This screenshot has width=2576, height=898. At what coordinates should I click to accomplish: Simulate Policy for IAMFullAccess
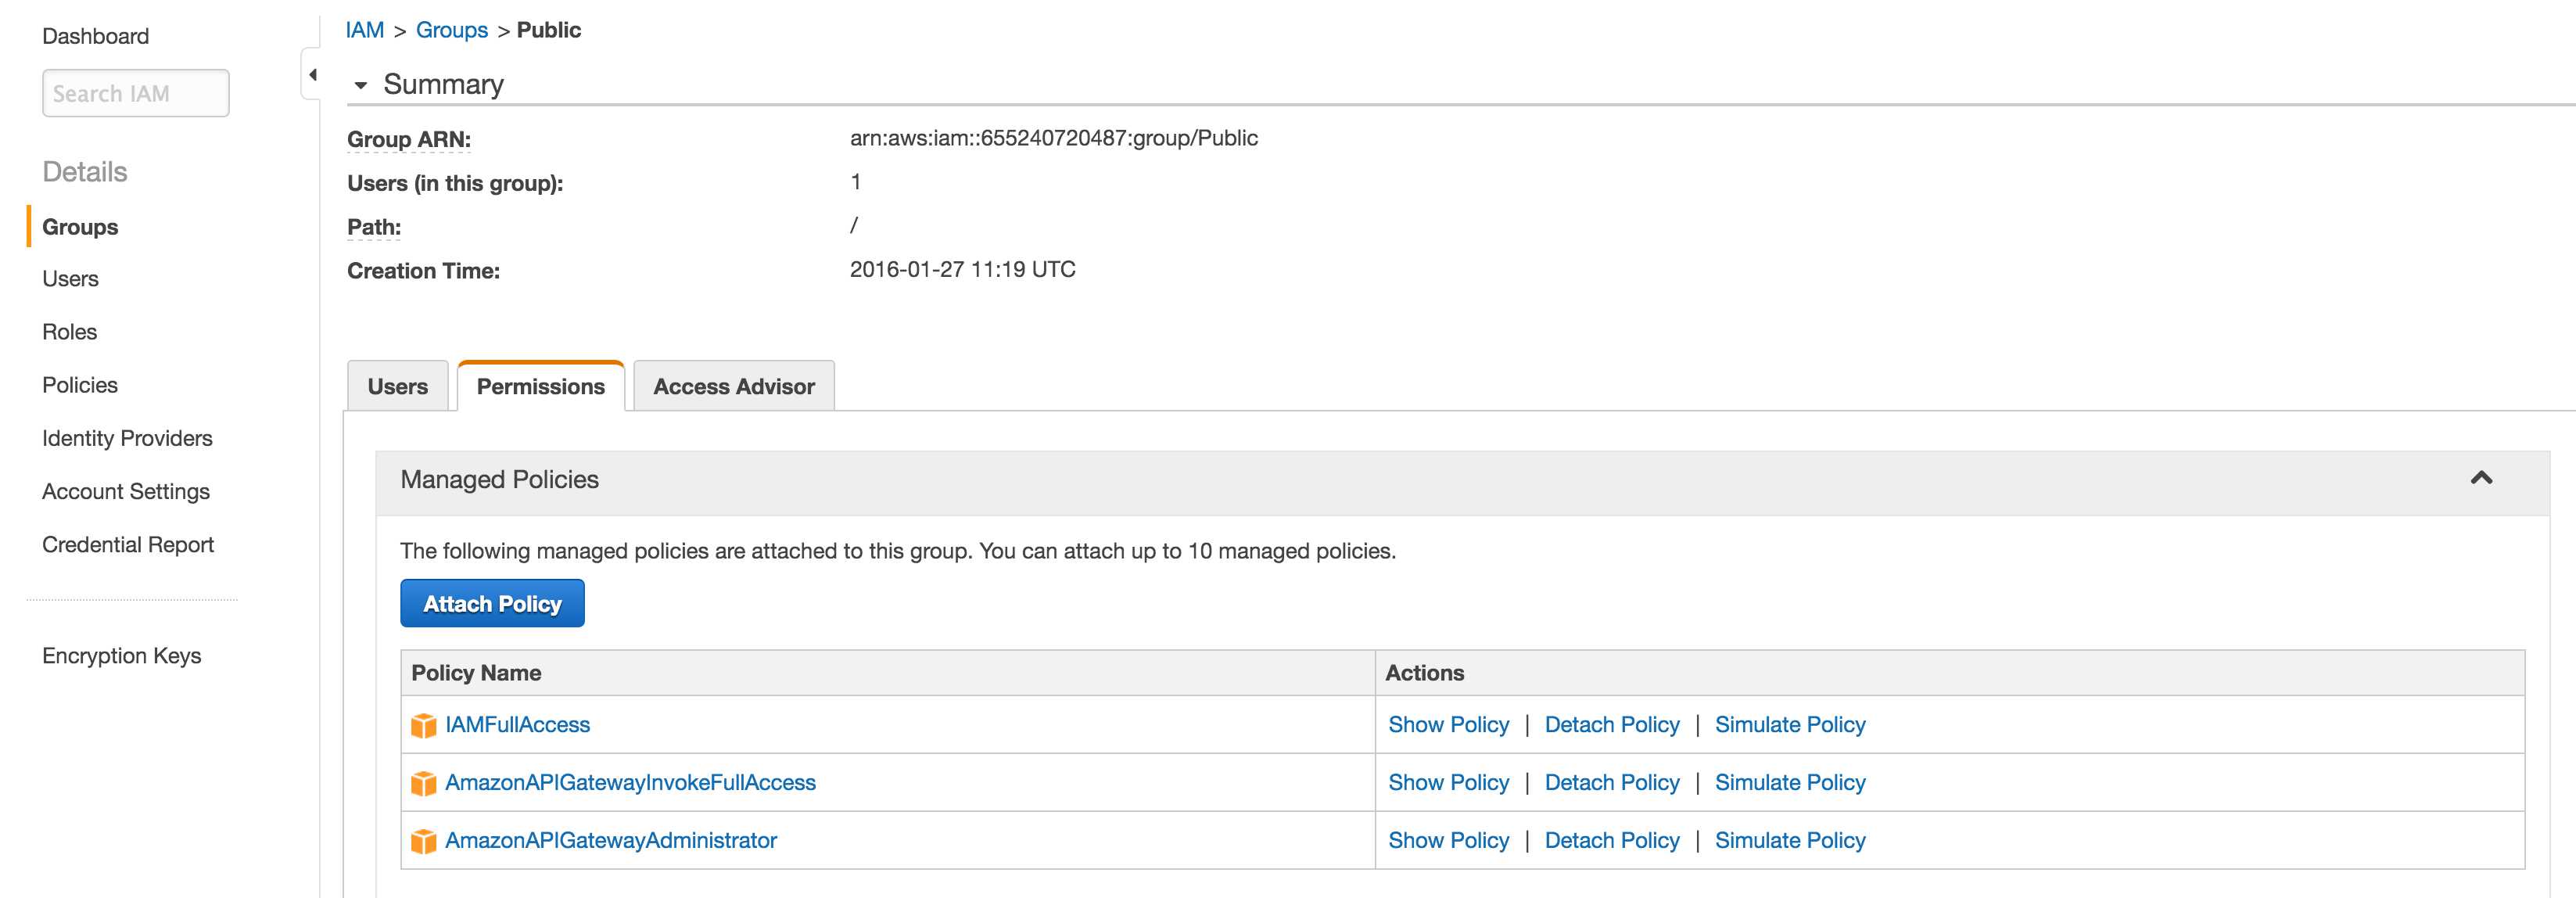pyautogui.click(x=1789, y=724)
